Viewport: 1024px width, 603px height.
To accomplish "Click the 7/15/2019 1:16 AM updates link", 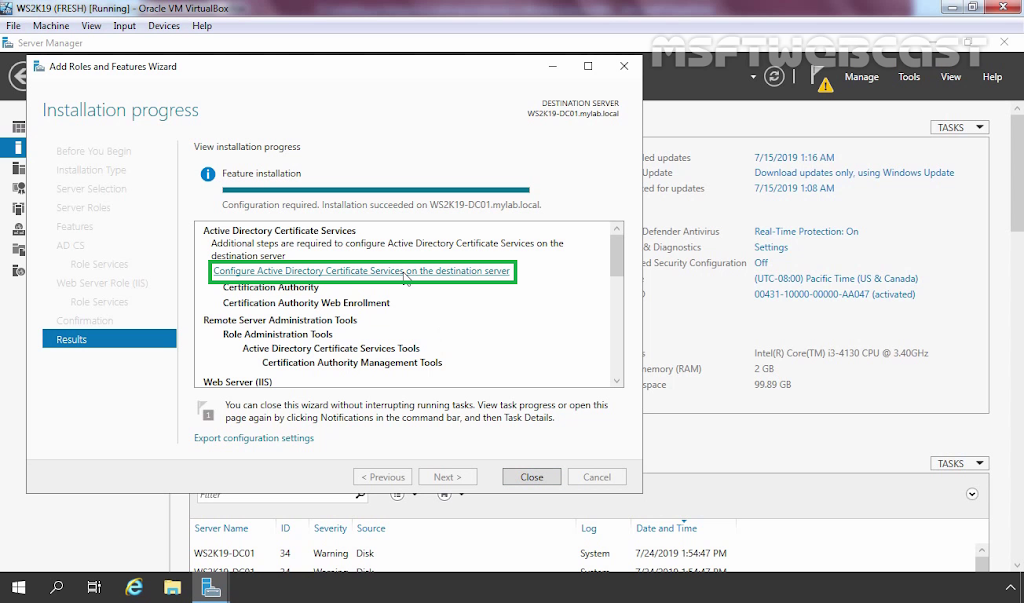I will [x=794, y=157].
